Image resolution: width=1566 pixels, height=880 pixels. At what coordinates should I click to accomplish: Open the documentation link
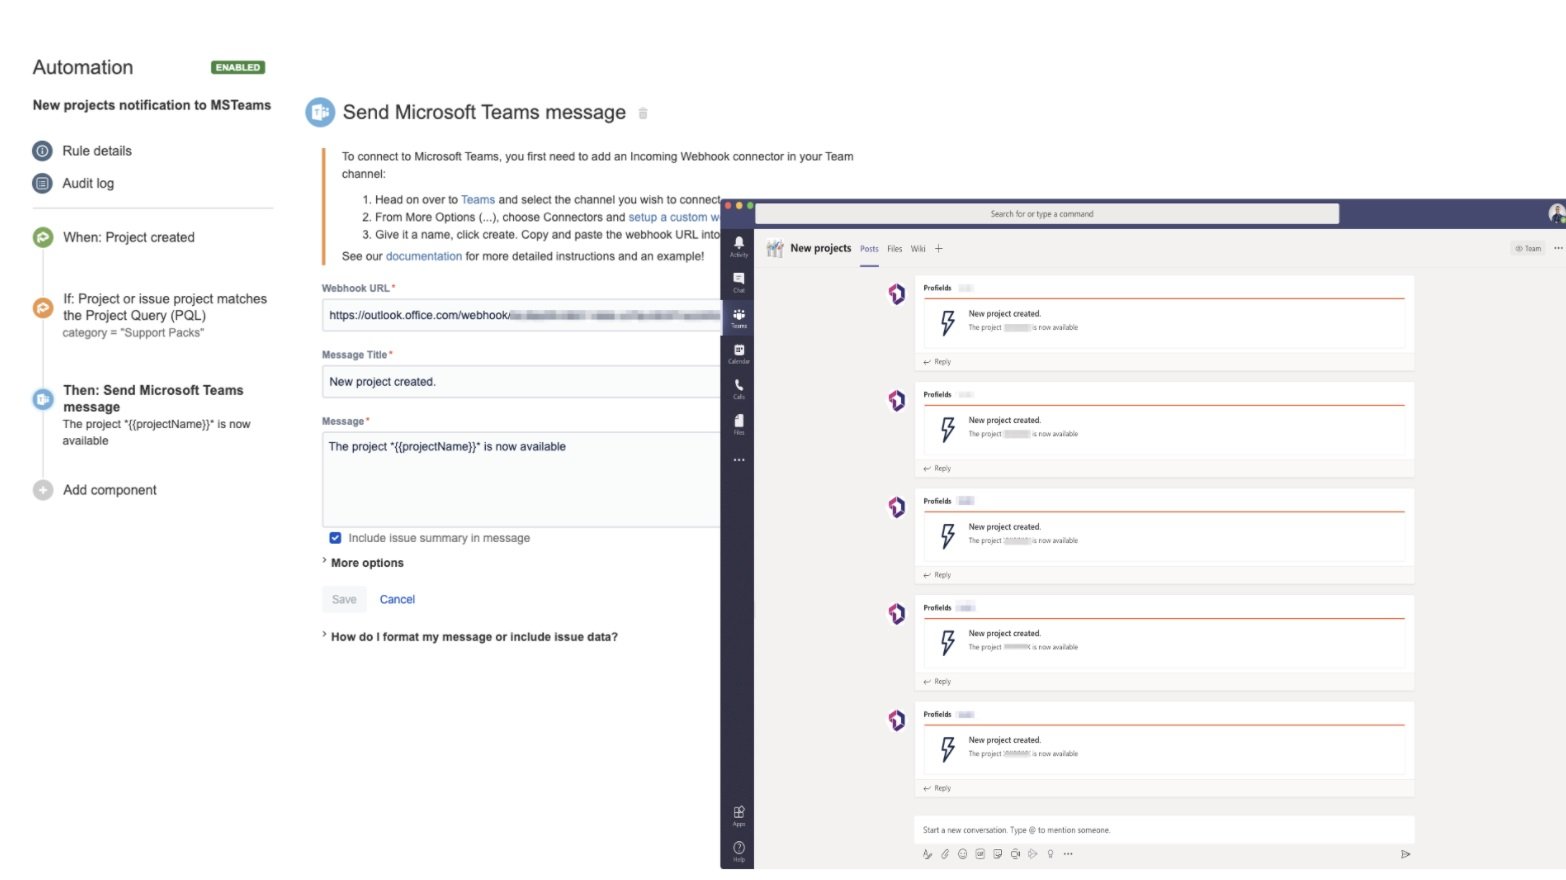coord(423,256)
